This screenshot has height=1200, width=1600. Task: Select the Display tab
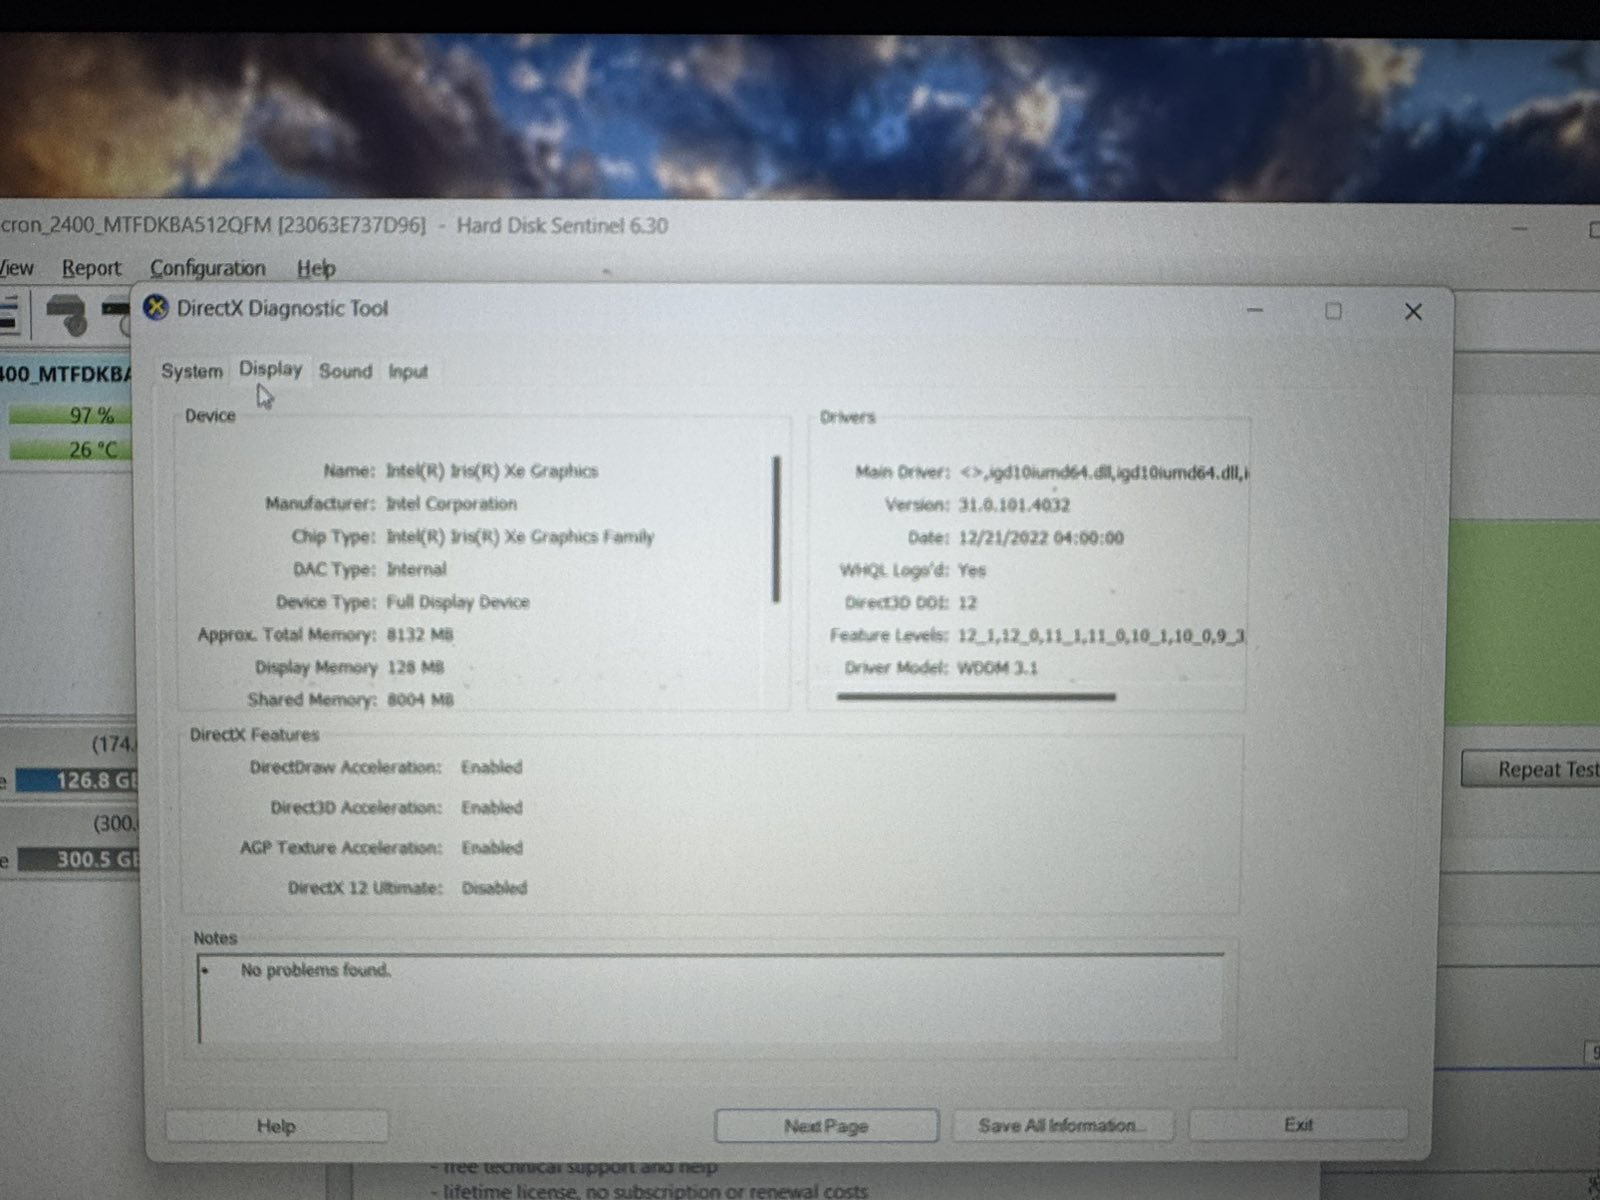(x=270, y=369)
